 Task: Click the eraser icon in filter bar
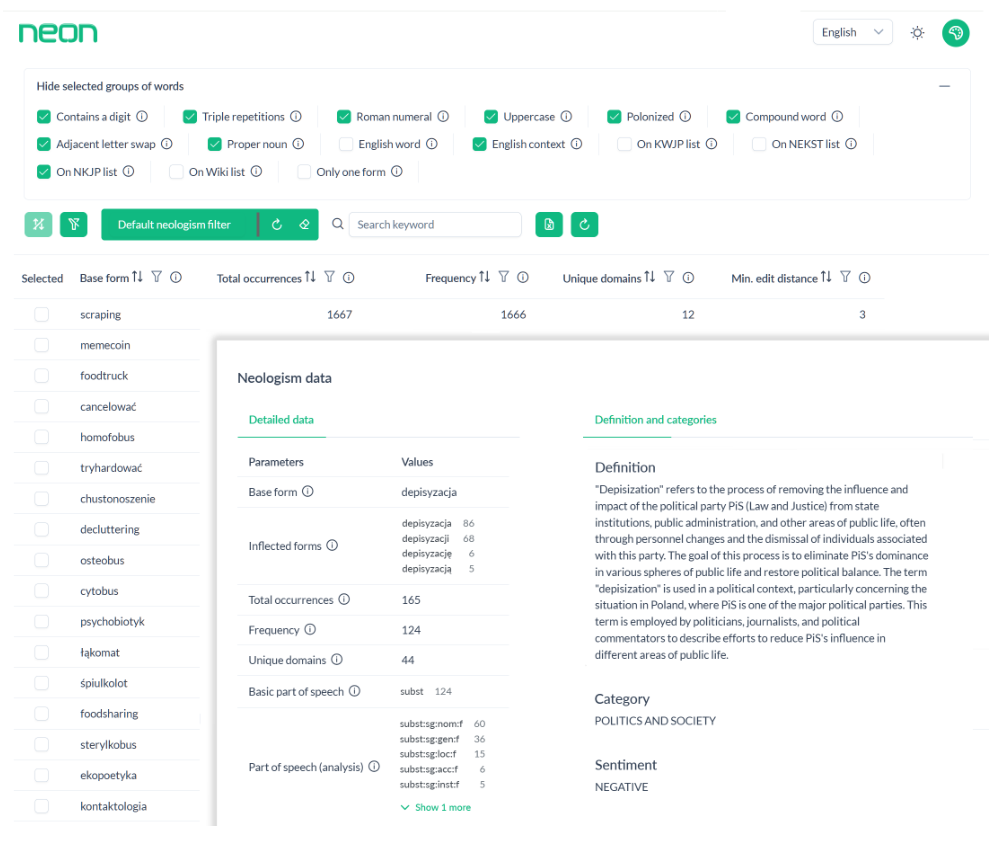point(304,225)
